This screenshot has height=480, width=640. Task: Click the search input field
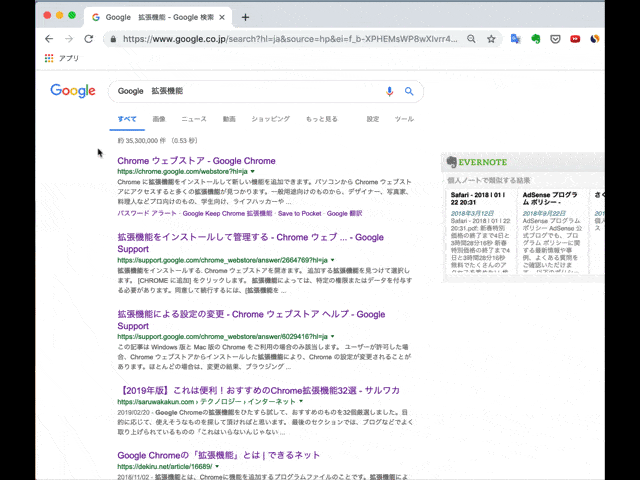(249, 91)
